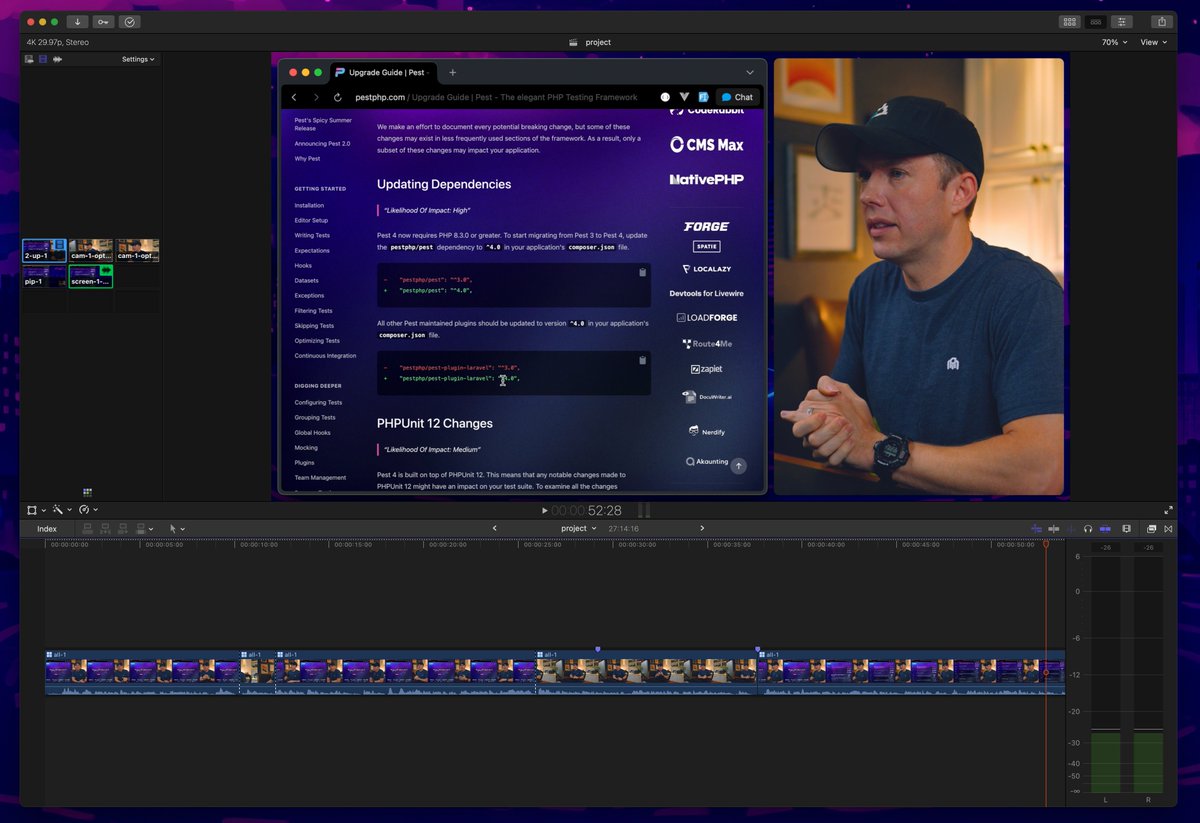Go forward in timeline history
This screenshot has height=823, width=1200.
(702, 528)
